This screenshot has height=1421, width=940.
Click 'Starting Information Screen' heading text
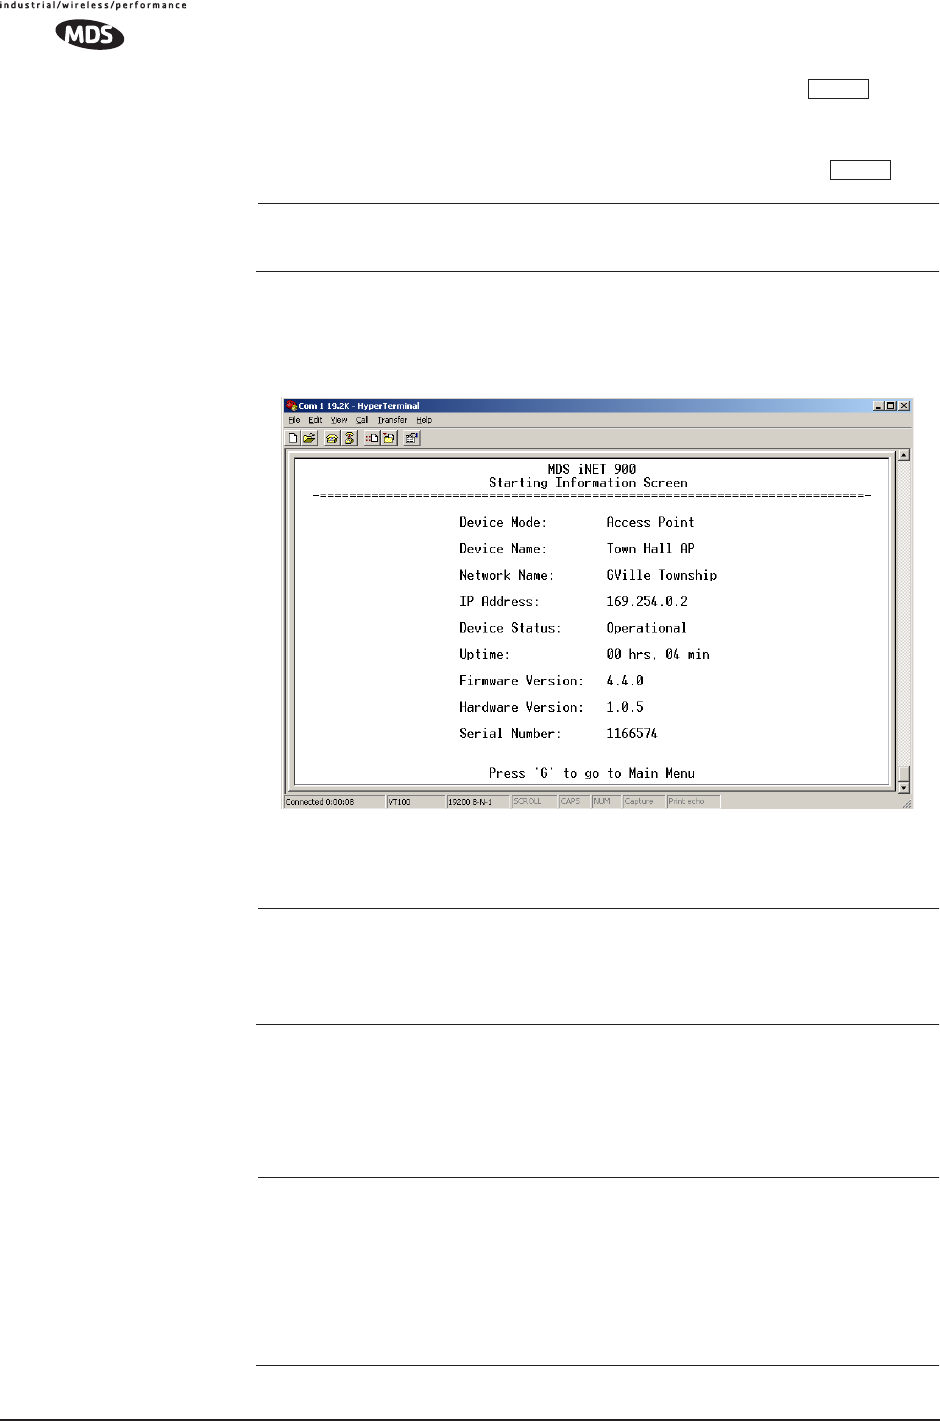click(x=588, y=482)
